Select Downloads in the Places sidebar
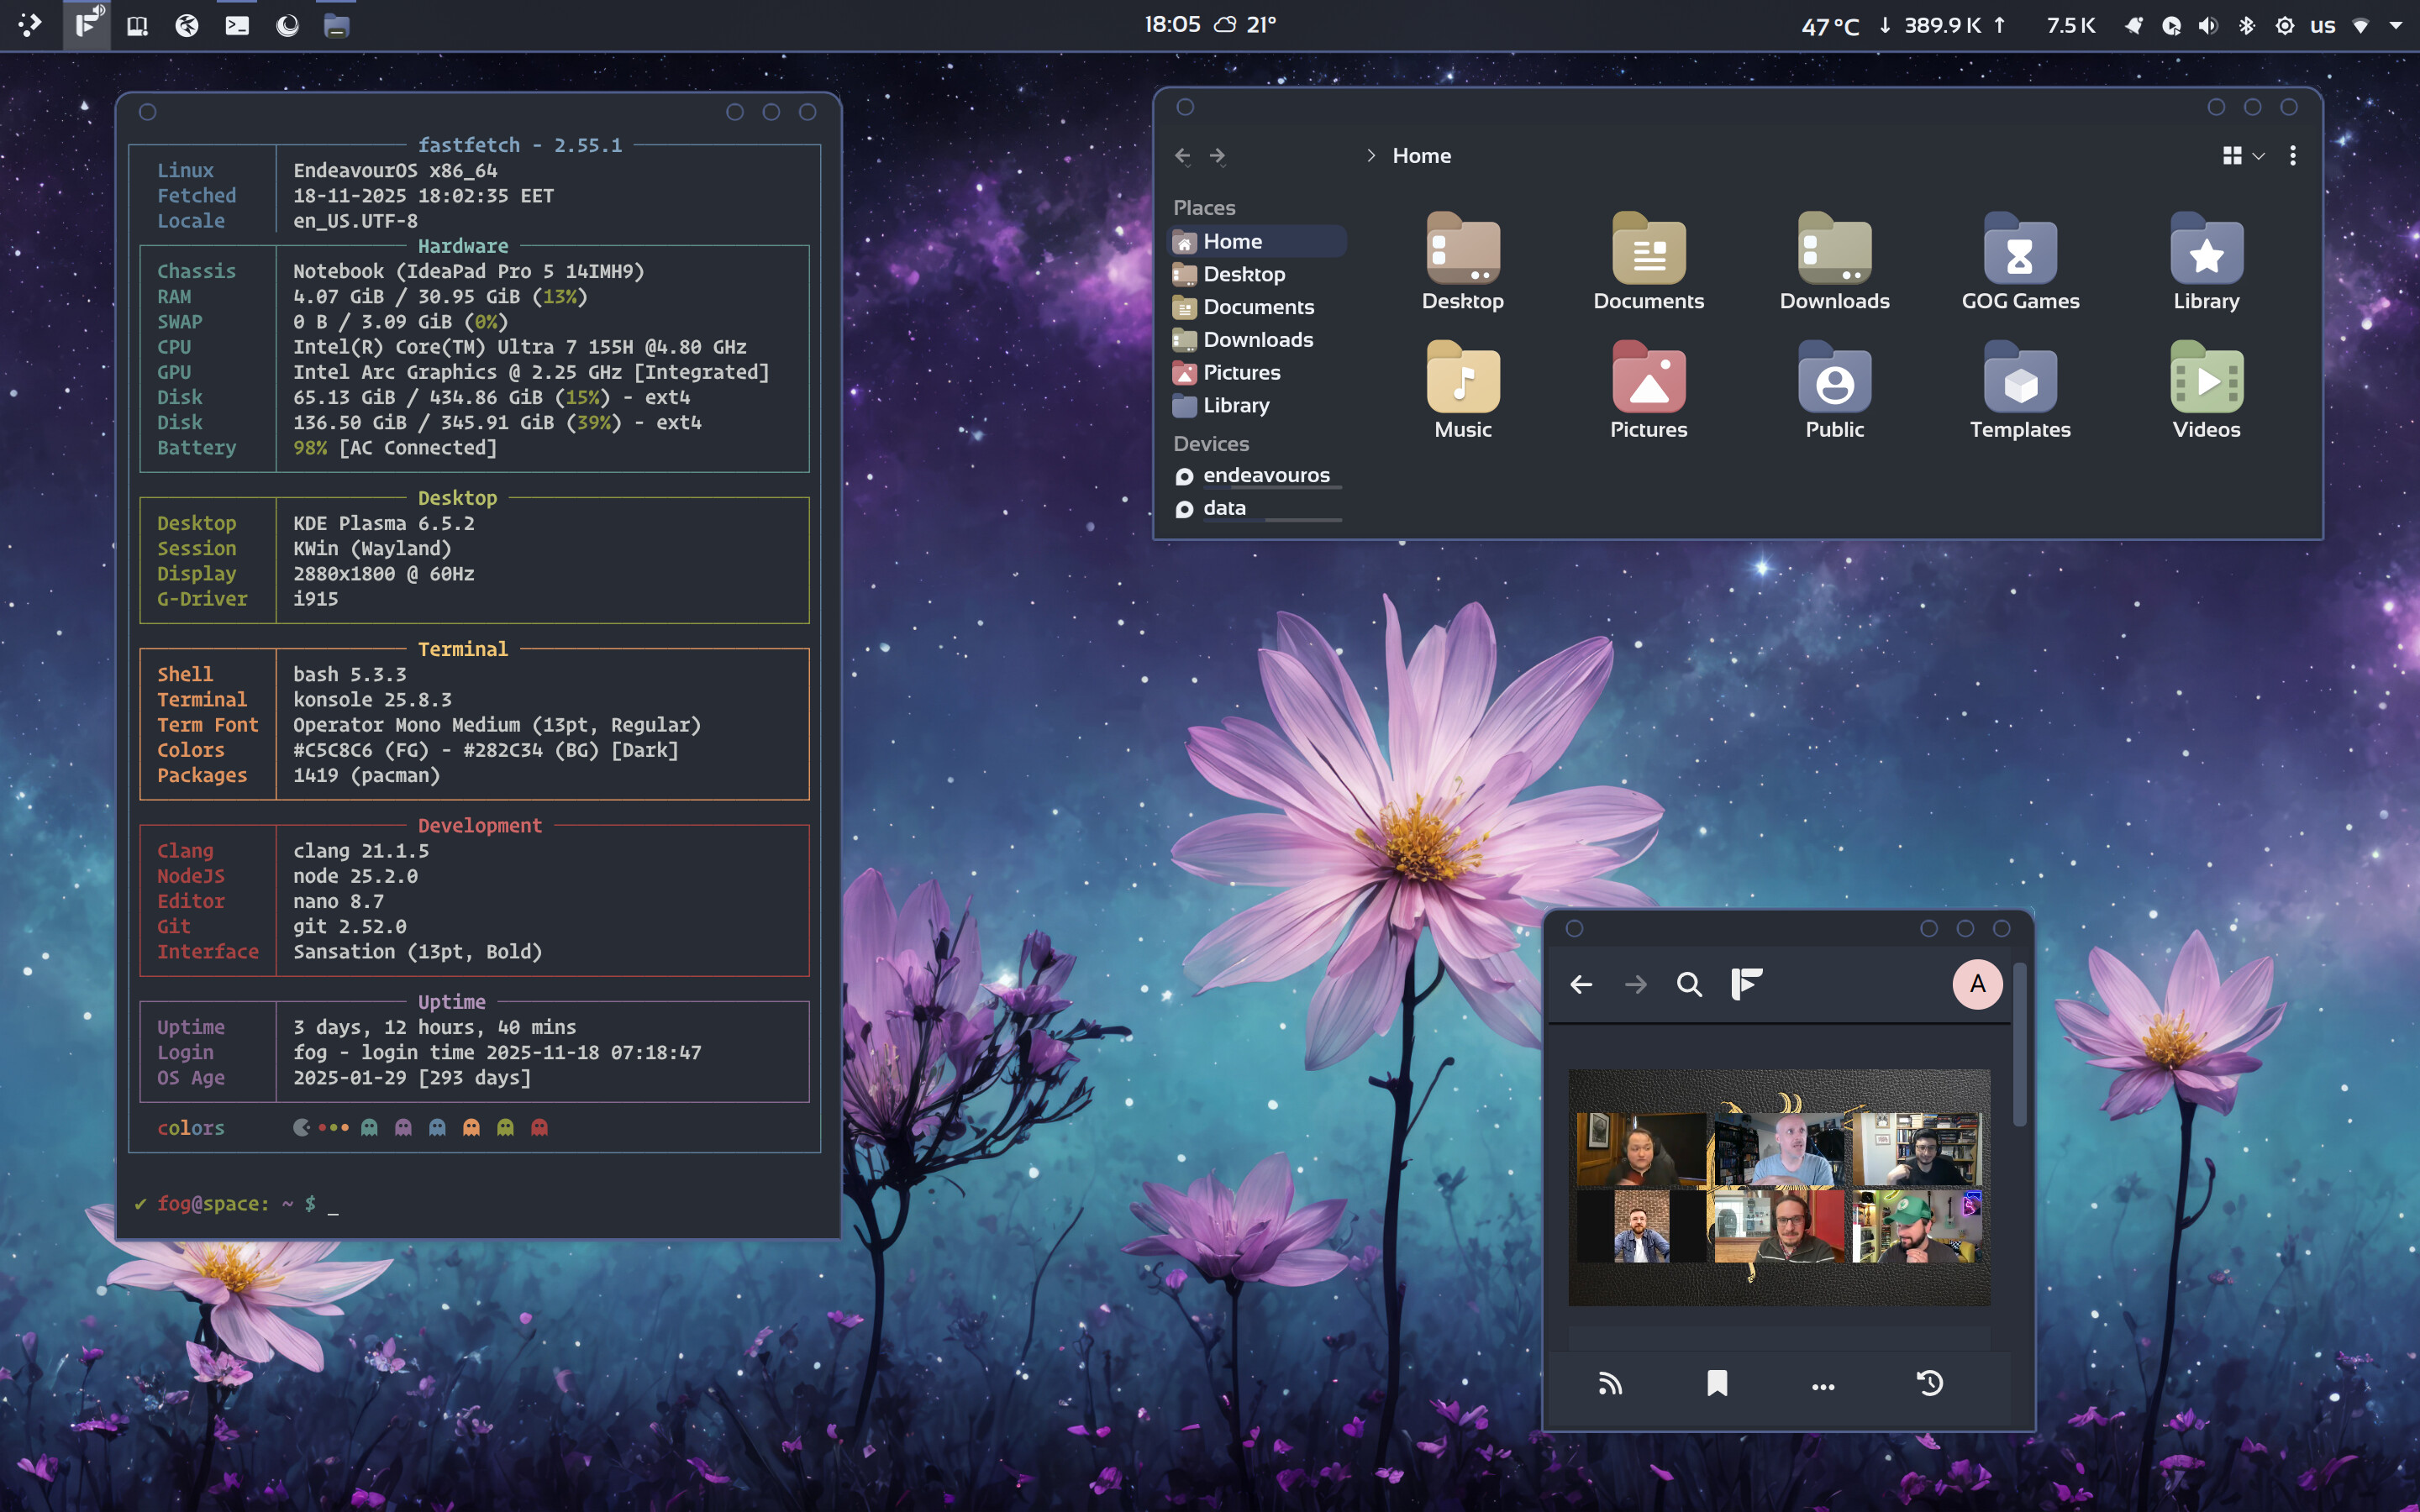 pyautogui.click(x=1257, y=340)
